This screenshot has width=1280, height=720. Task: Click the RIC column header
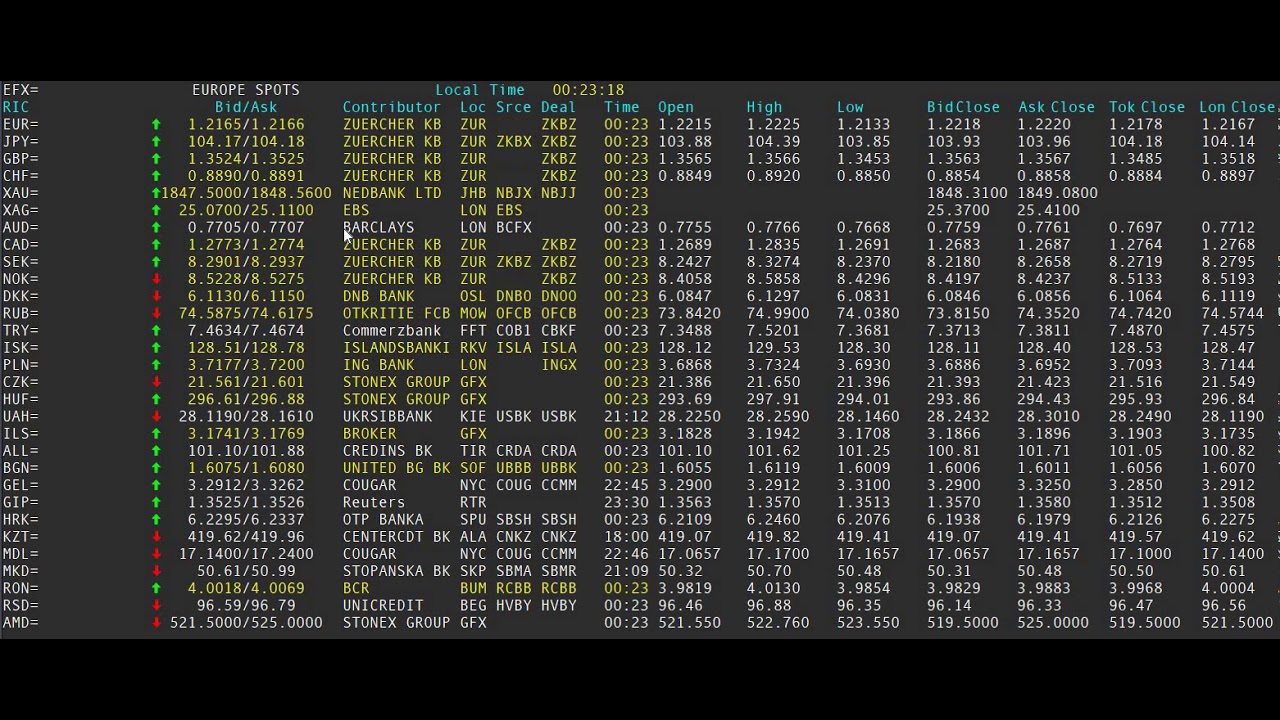click(16, 107)
